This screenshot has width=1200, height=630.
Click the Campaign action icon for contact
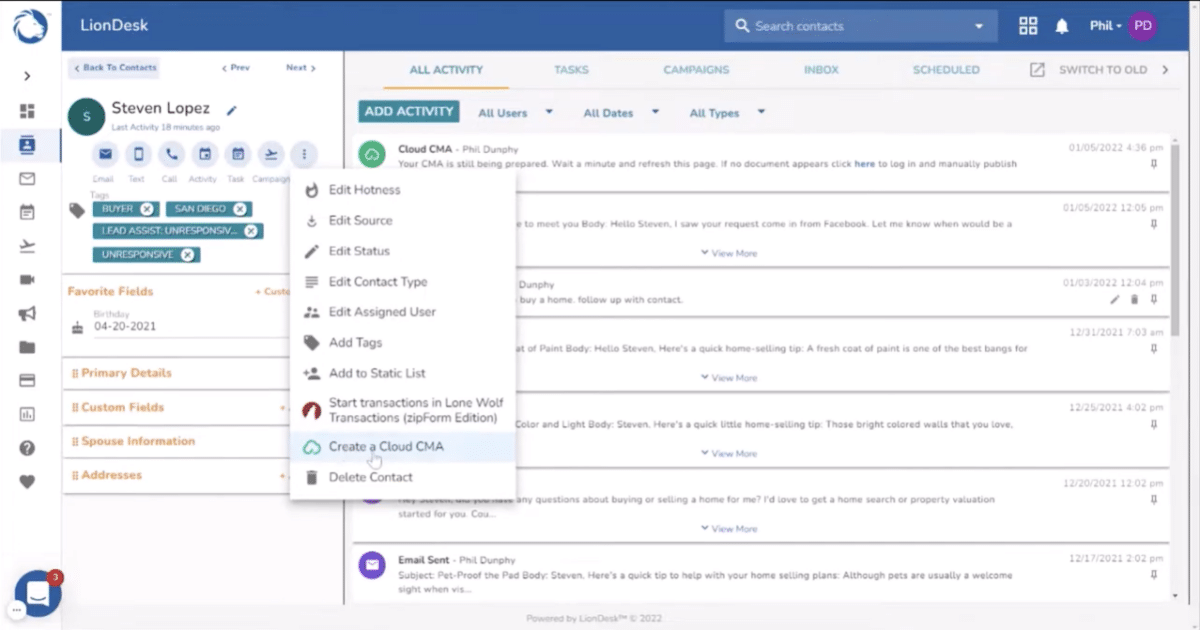coord(271,154)
